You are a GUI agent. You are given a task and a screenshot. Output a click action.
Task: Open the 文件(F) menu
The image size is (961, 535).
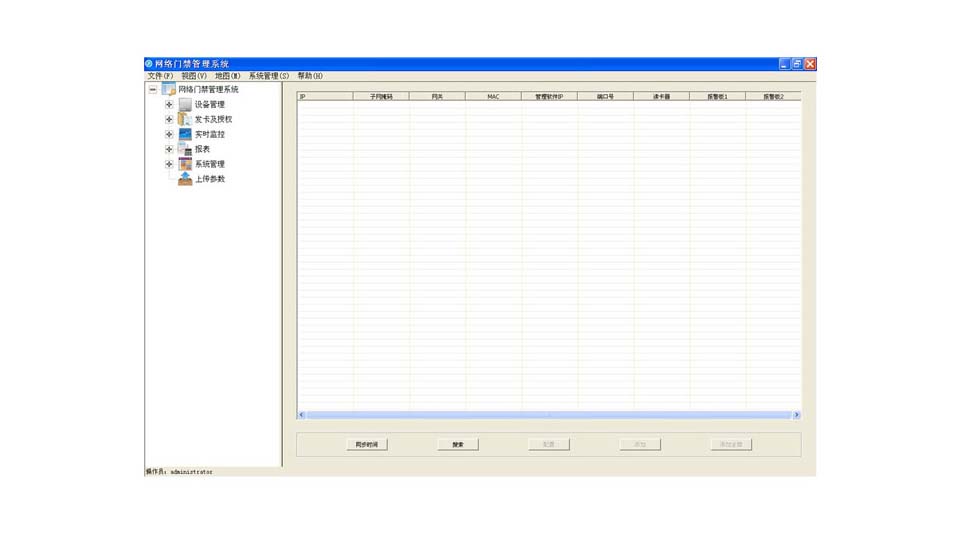click(x=160, y=76)
